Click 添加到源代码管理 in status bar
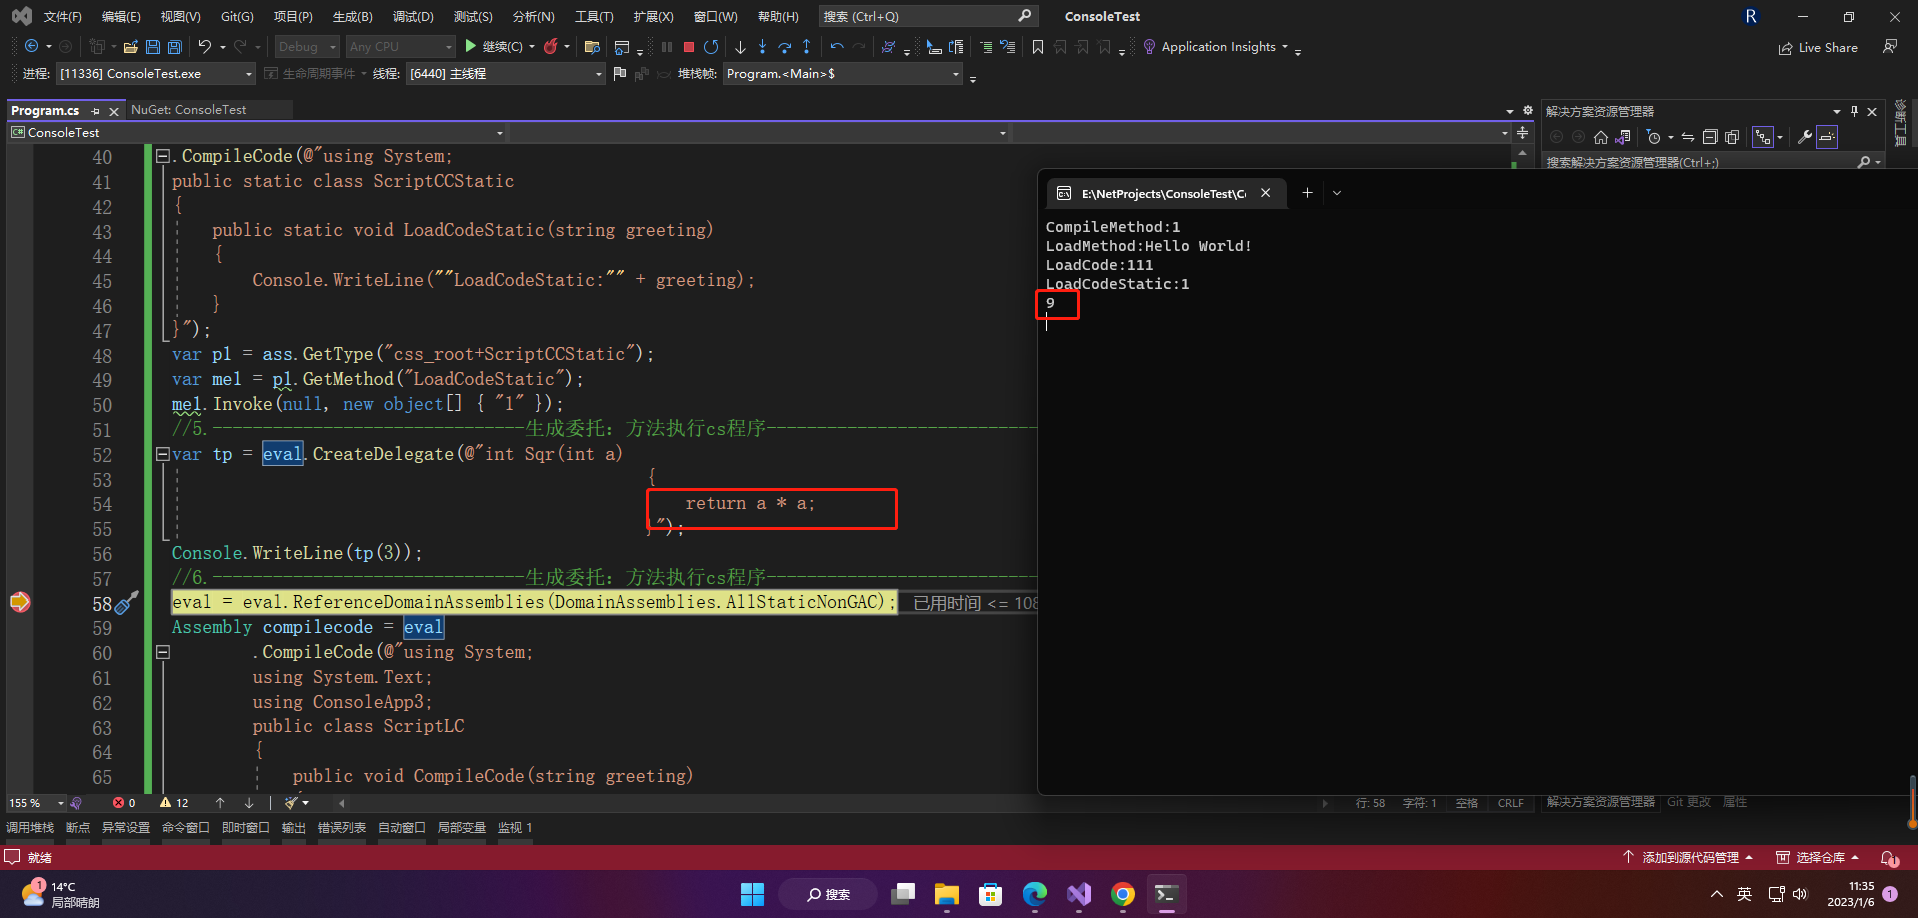Viewport: 1918px width, 918px height. [1688, 858]
